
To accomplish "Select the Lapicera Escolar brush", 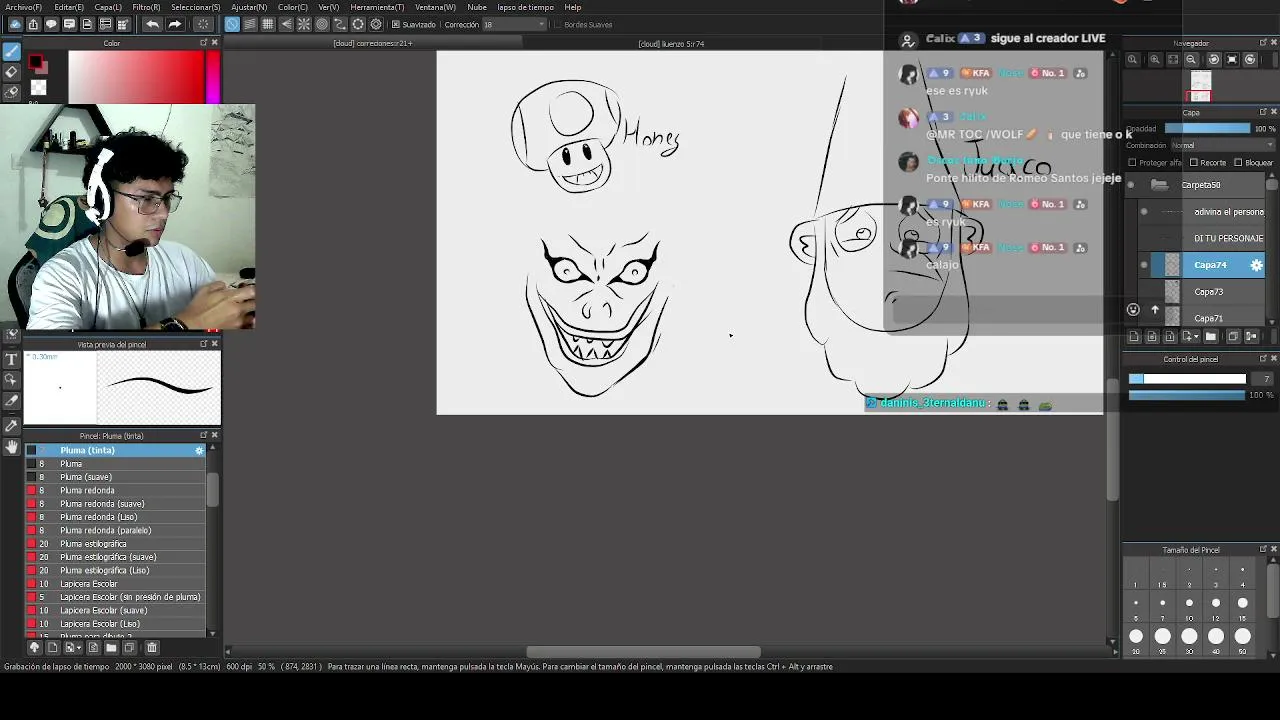I will point(116,584).
